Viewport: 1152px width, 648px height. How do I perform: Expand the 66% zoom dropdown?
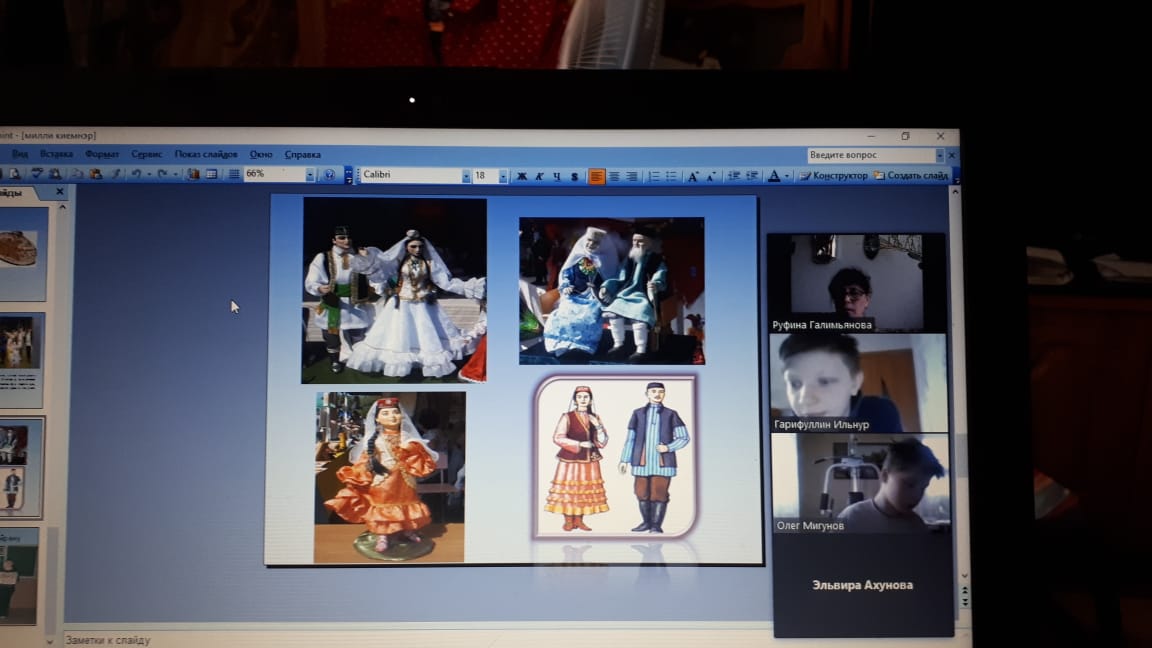click(x=310, y=175)
